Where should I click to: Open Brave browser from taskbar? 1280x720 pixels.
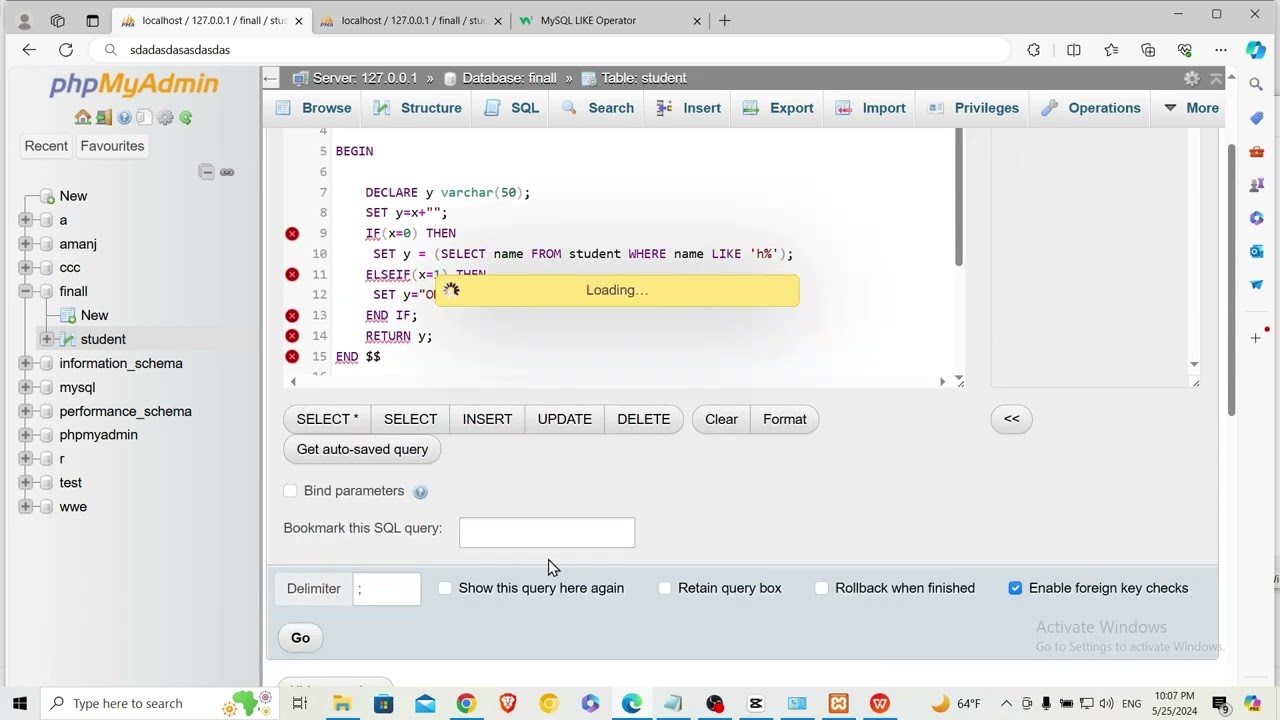[507, 703]
